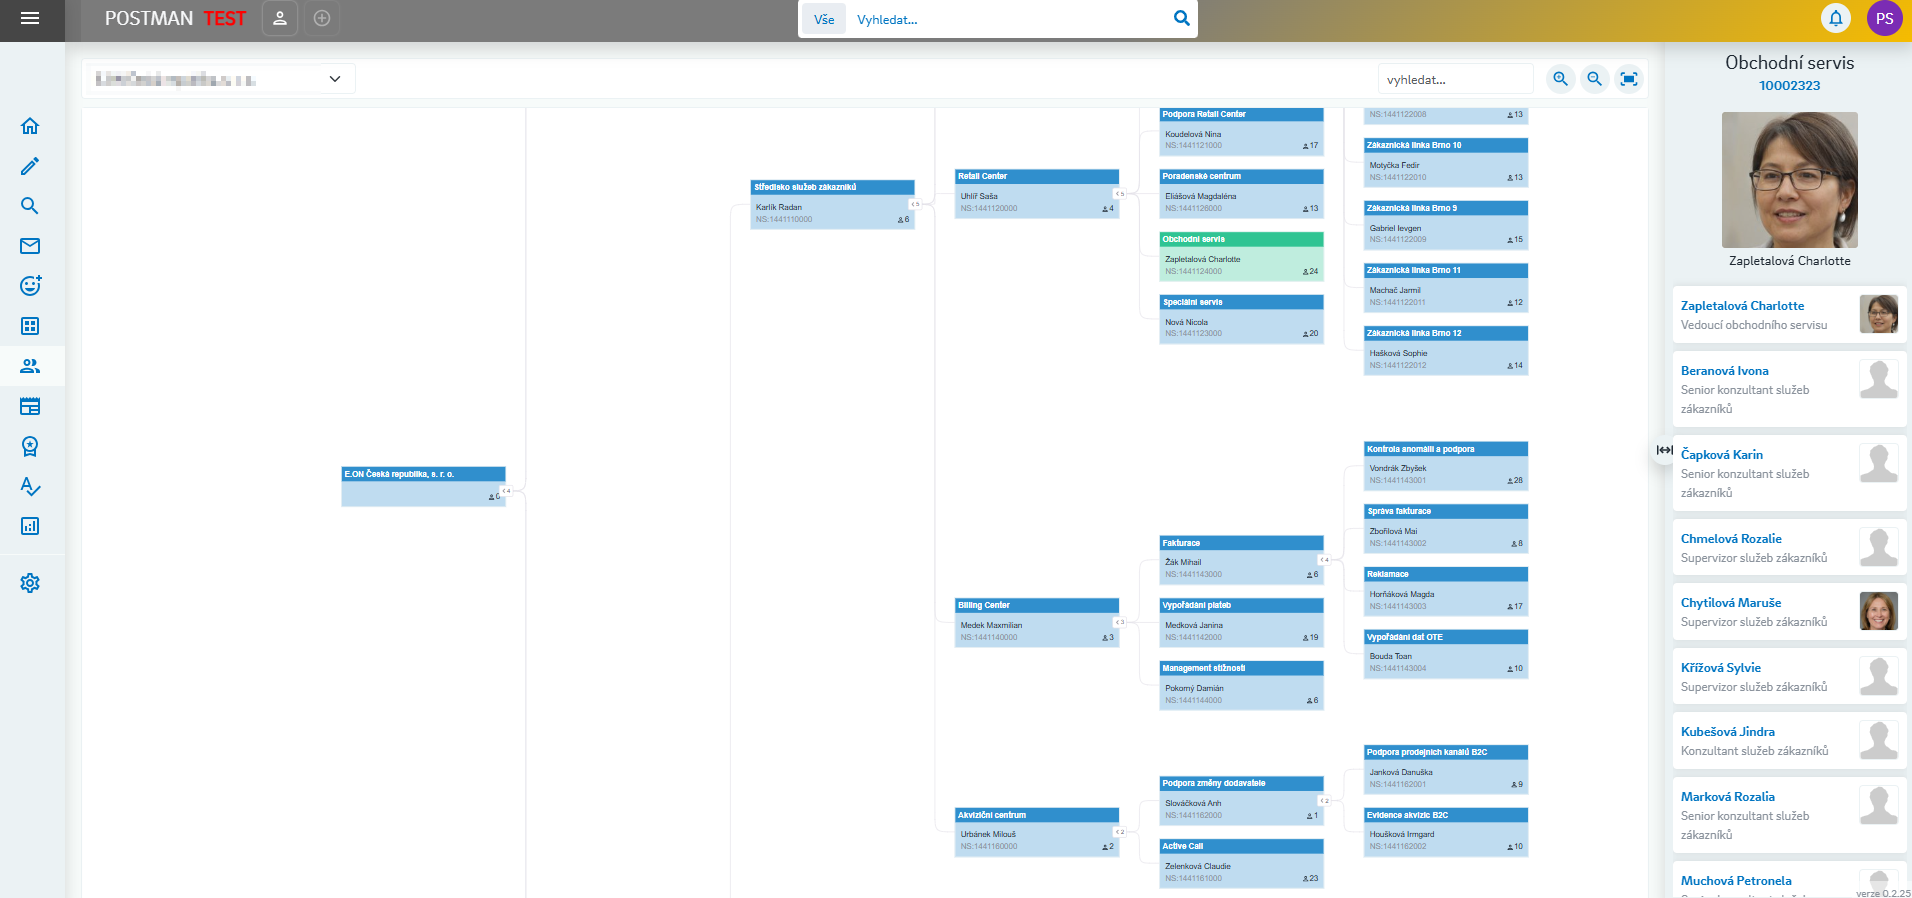Expand the E.ON Česká republika node toggle
The height and width of the screenshot is (898, 1912).
coord(506,491)
